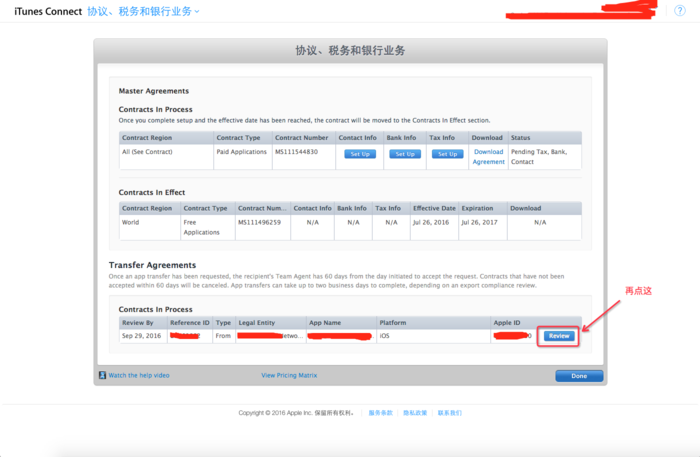The image size is (700, 457).
Task: Review the pending app transfer agreement
Action: (559, 336)
